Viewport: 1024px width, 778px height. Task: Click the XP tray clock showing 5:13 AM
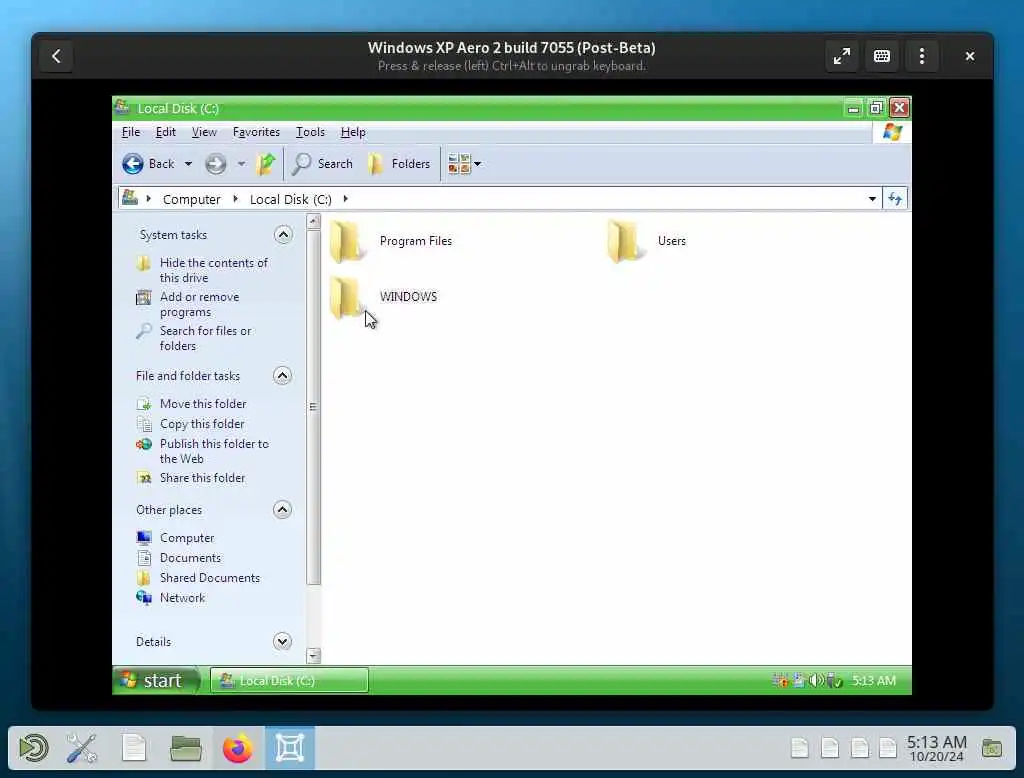(x=874, y=681)
